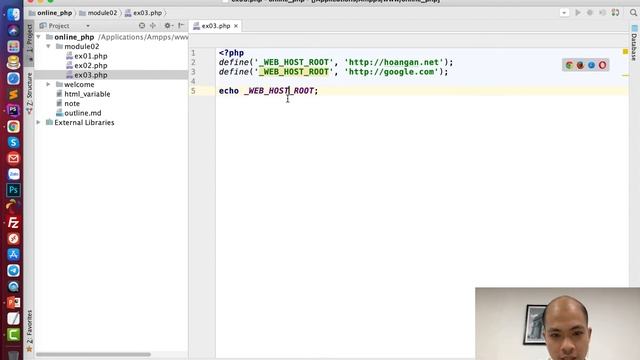Select module02 folder label in tree
This screenshot has height=360, width=640.
pyautogui.click(x=82, y=47)
